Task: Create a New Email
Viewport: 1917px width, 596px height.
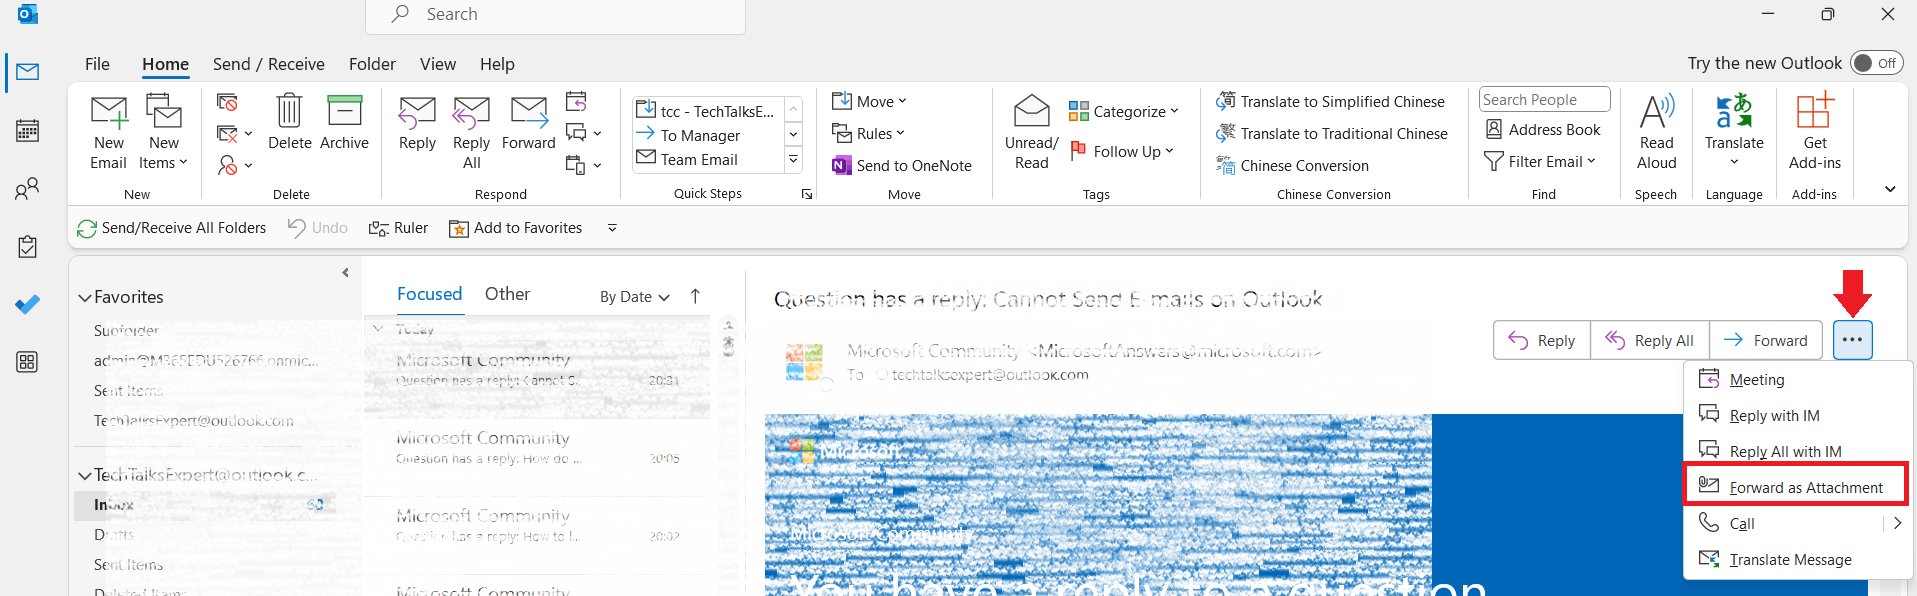Action: [109, 132]
